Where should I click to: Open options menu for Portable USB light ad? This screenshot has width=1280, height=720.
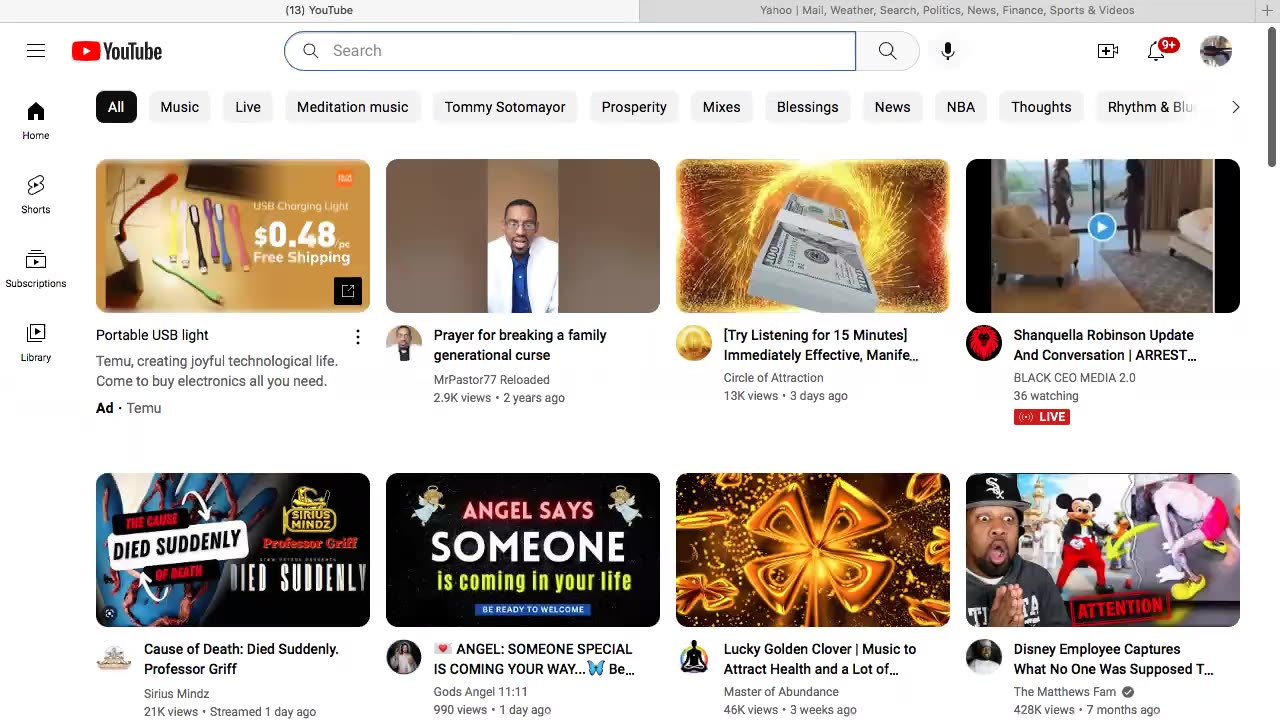[x=358, y=337]
